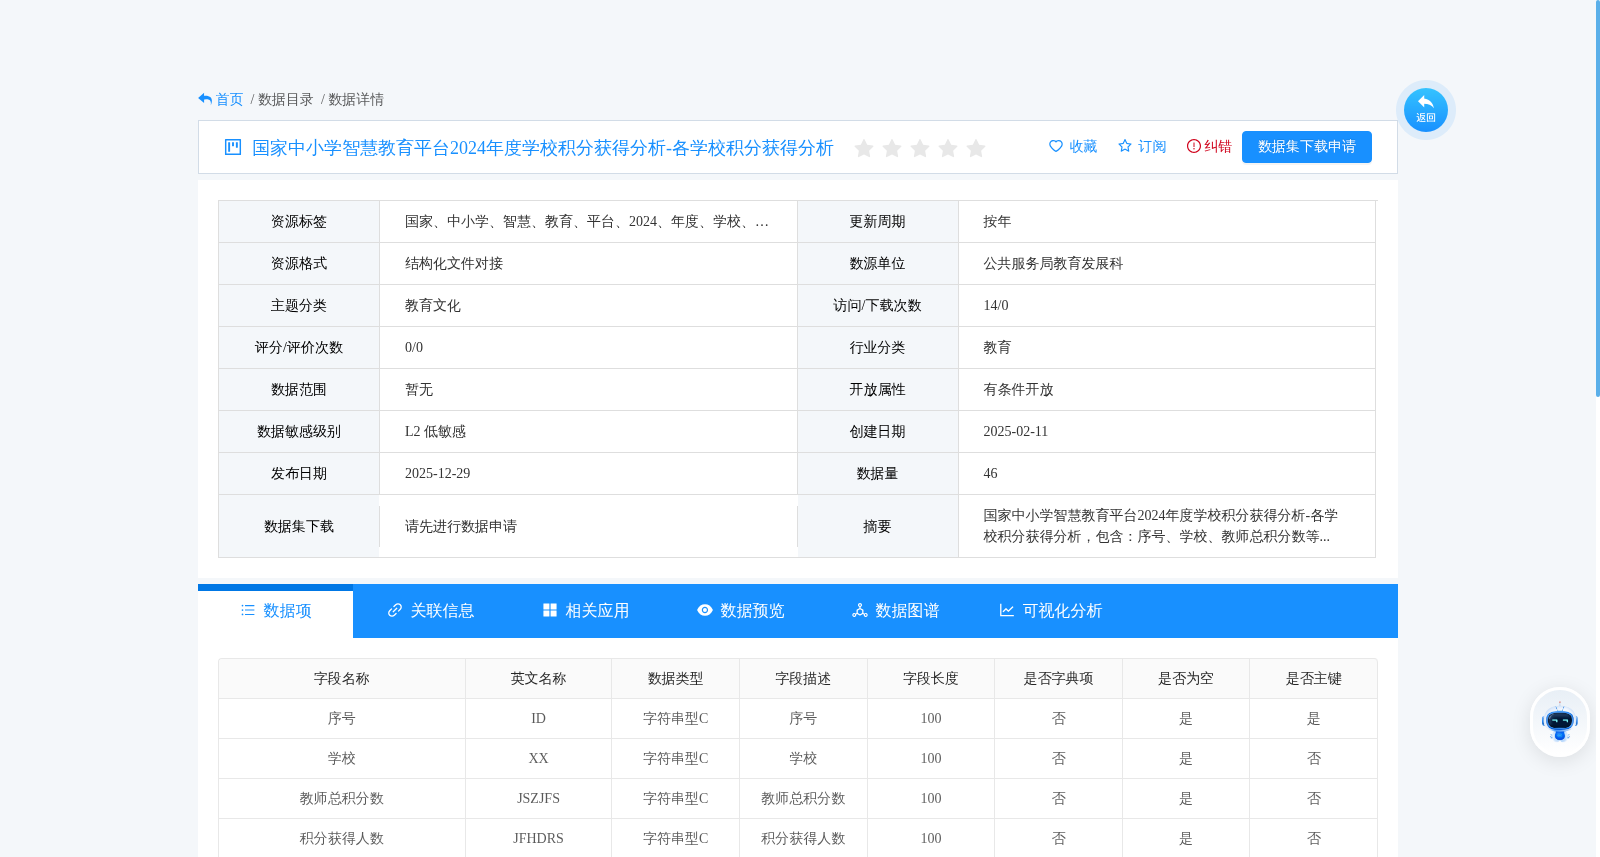The height and width of the screenshot is (857, 1600).
Task: Click 2025-12-29 publish date
Action: (437, 474)
